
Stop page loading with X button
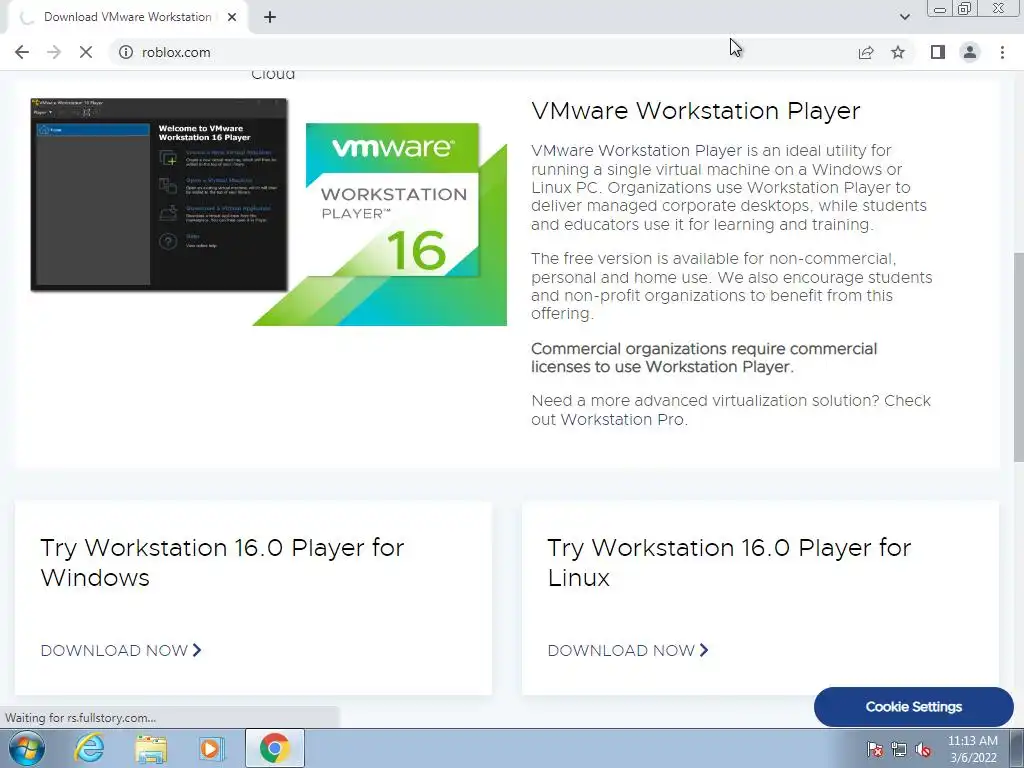coord(86,52)
